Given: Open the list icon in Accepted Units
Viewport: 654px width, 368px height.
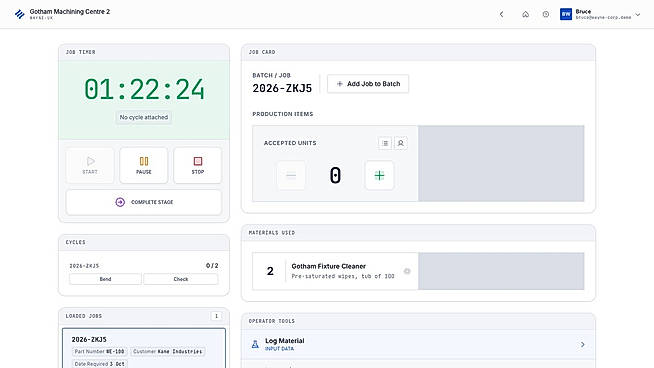Looking at the screenshot, I should pyautogui.click(x=385, y=143).
